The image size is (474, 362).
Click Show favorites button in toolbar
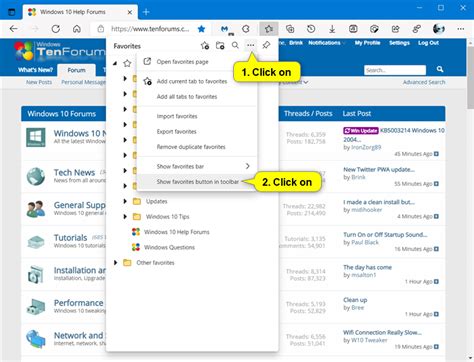click(197, 182)
